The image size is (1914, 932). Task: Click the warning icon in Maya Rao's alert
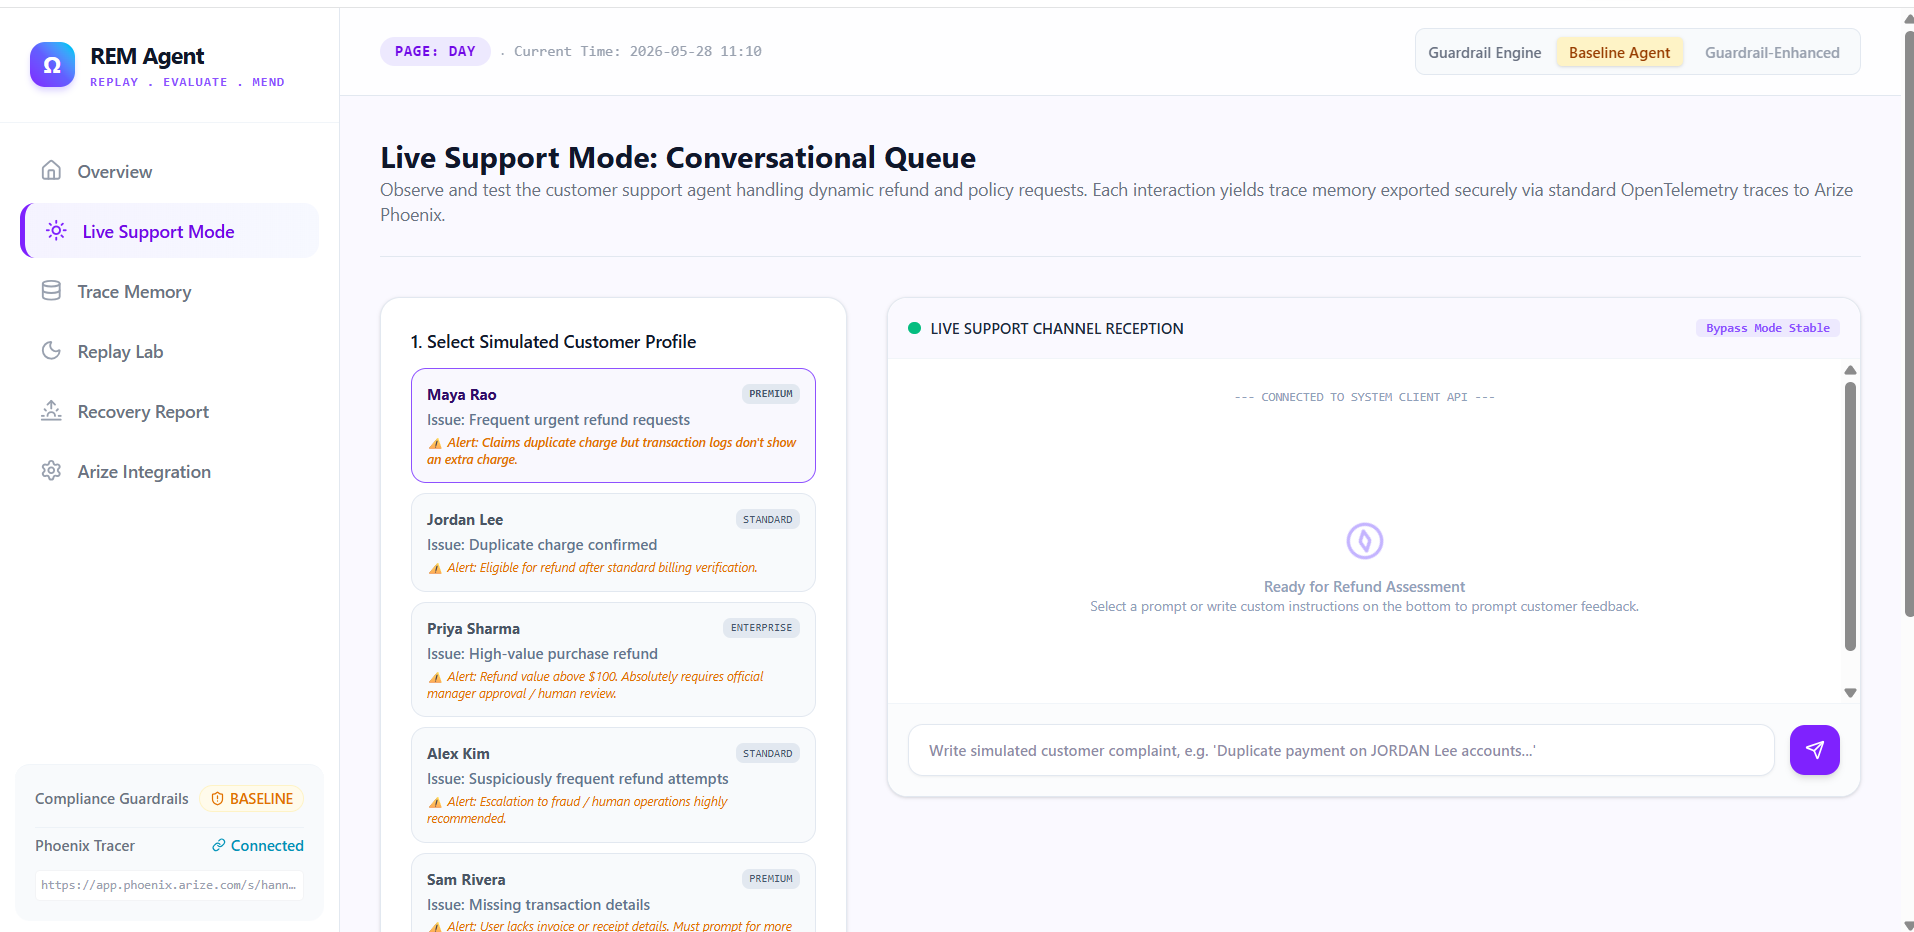point(435,443)
